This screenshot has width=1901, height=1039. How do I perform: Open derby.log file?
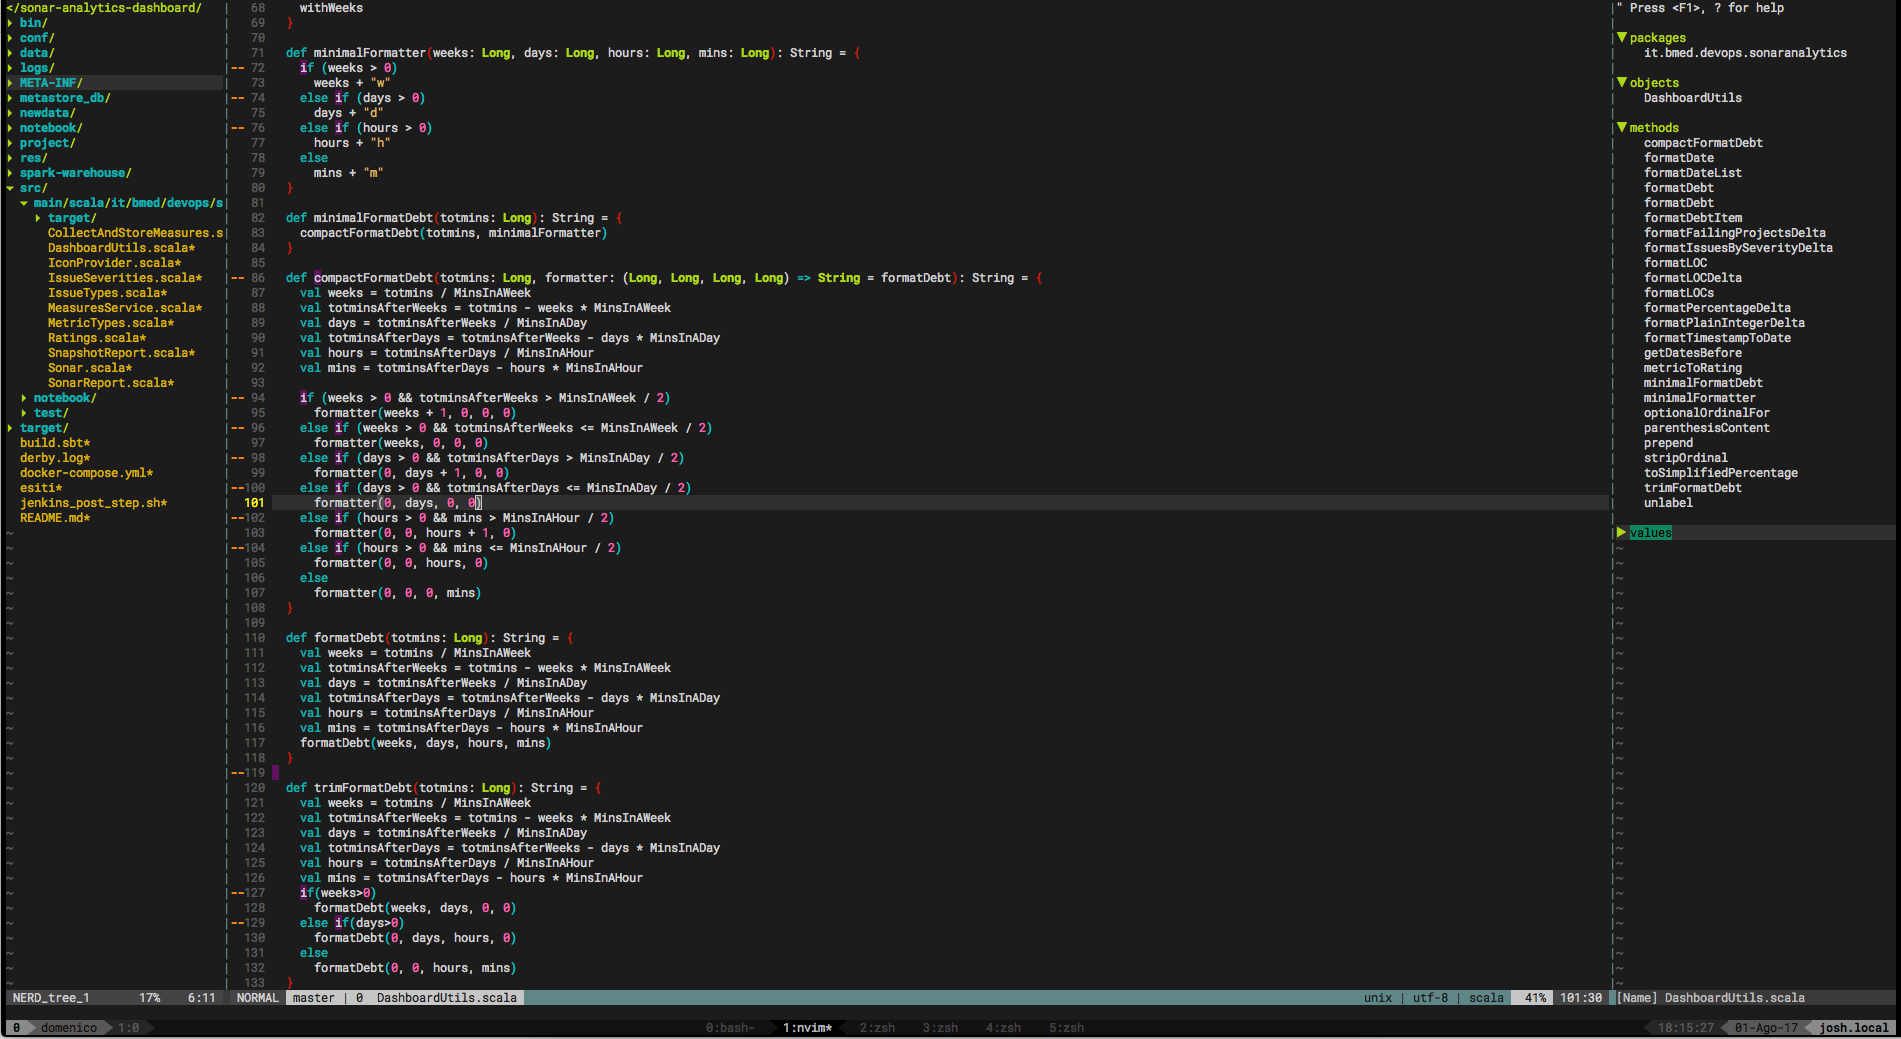[55, 458]
